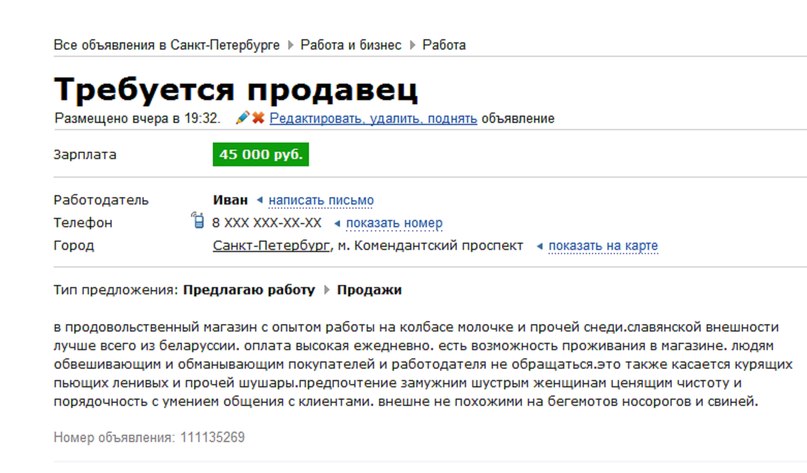This screenshot has height=473, width=807.
Task: Select the 'Работа' breadcrumb item
Action: tap(444, 45)
